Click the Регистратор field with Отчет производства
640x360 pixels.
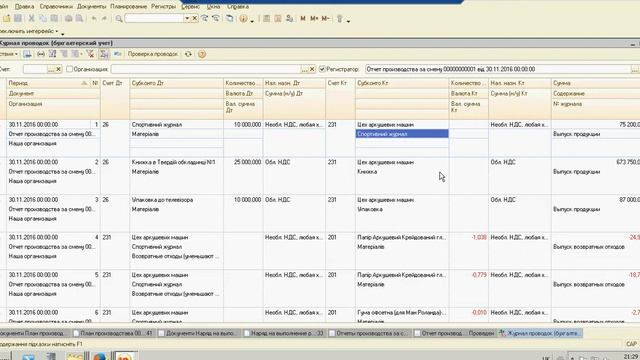click(498, 69)
